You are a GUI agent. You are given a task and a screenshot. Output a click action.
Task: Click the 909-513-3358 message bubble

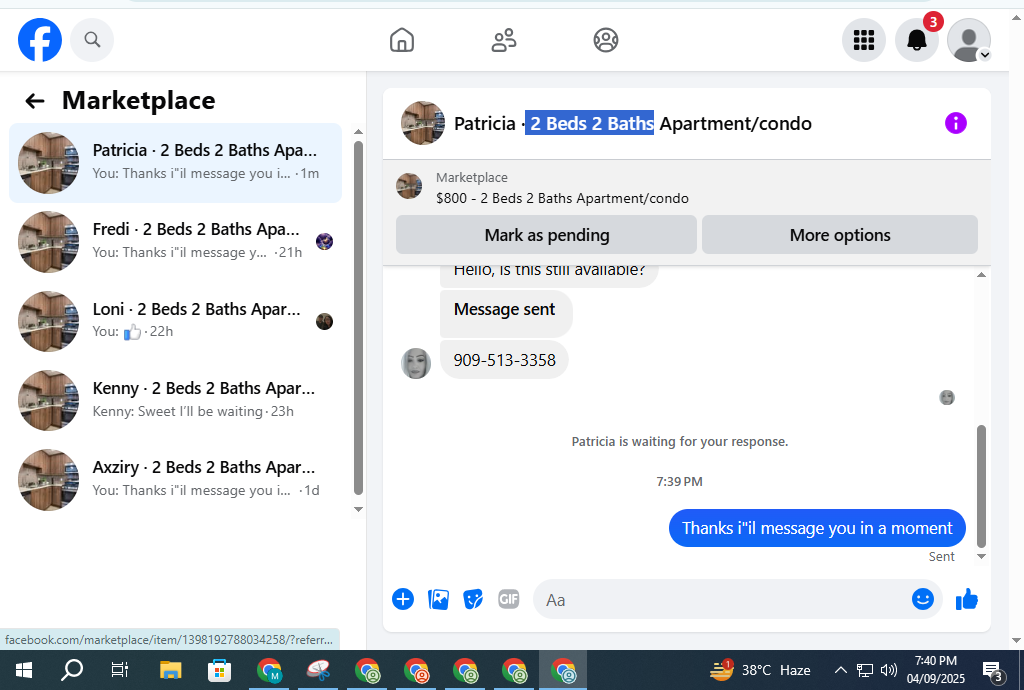(x=504, y=360)
